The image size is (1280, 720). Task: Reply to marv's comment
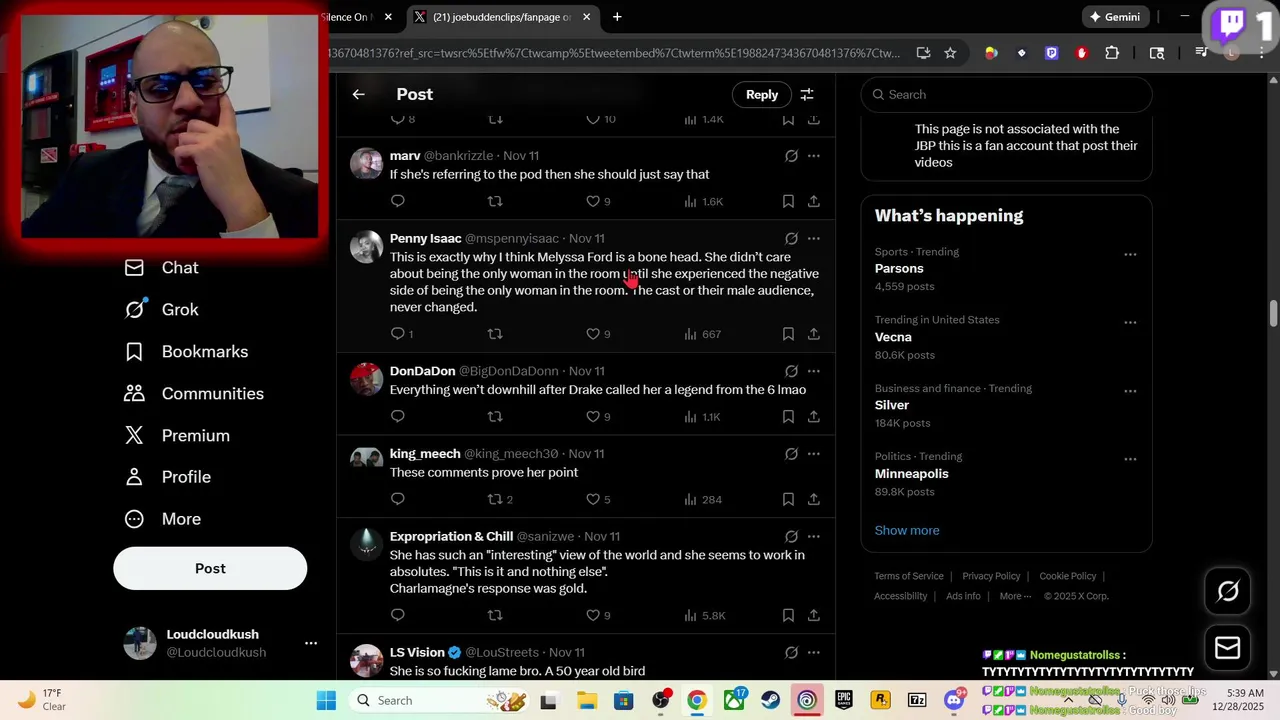(x=398, y=201)
